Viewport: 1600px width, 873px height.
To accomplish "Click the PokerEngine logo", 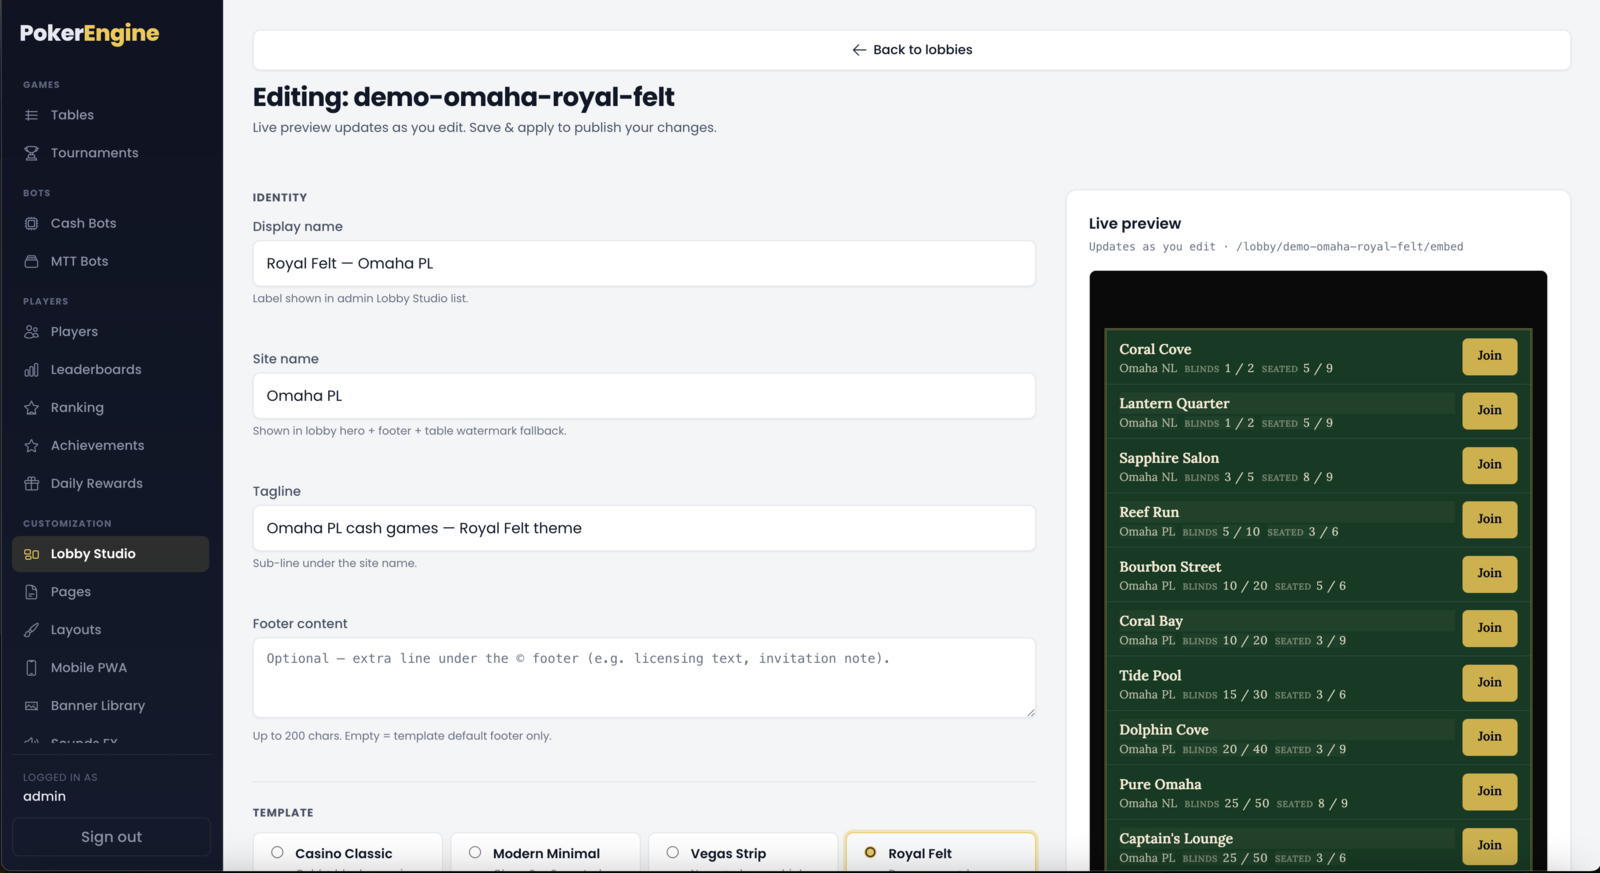I will 89,34.
